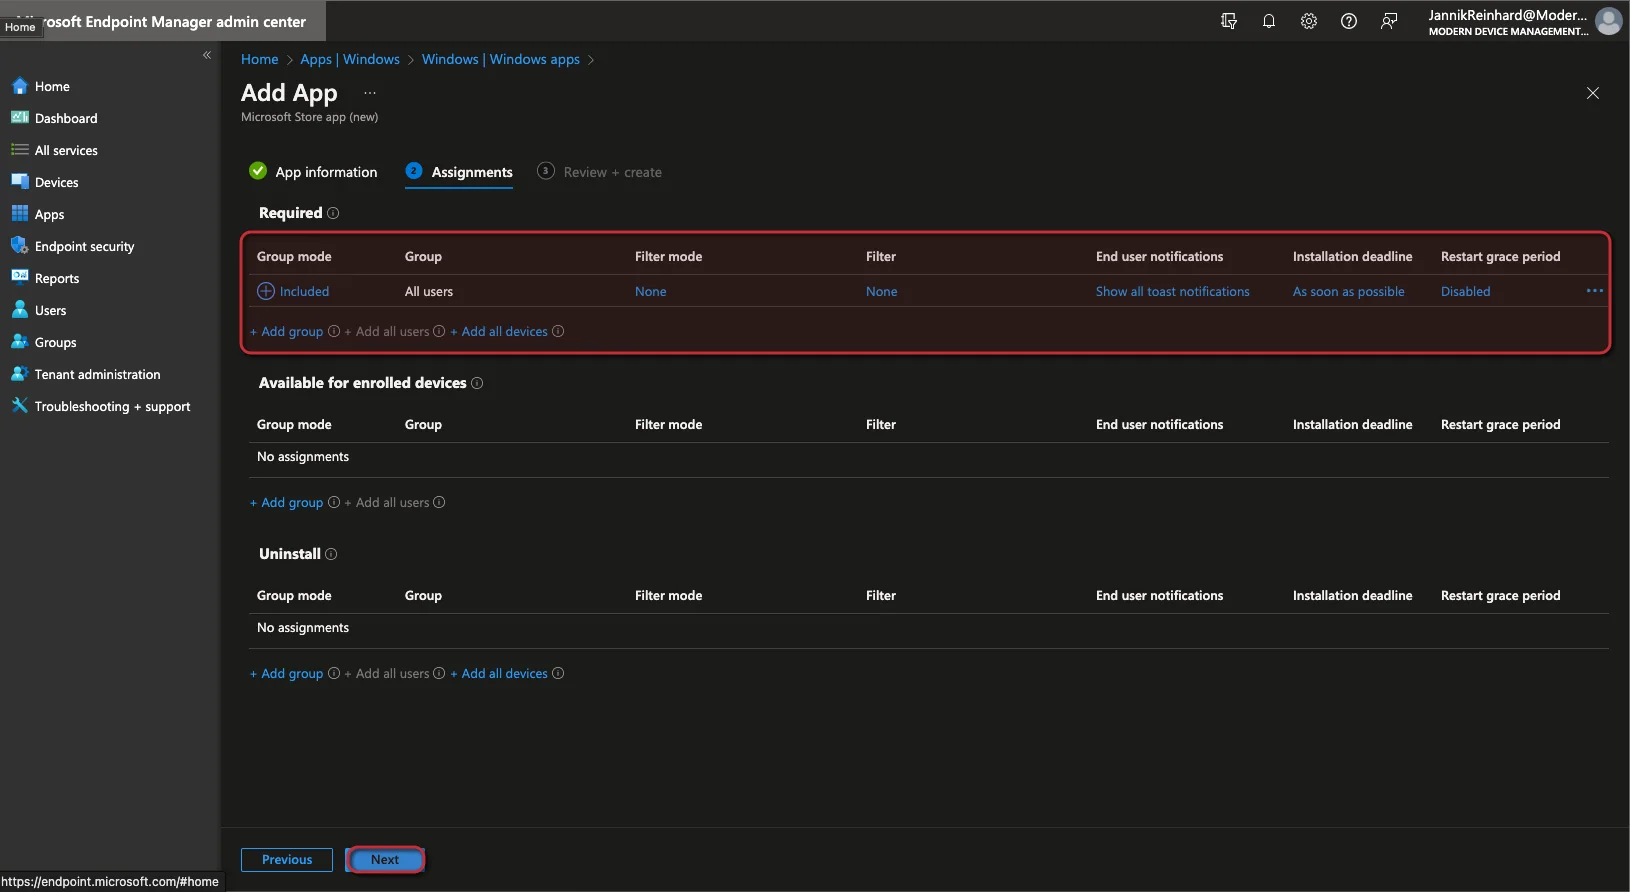Viewport: 1630px width, 892px height.
Task: Switch to the App information step
Action: (313, 172)
